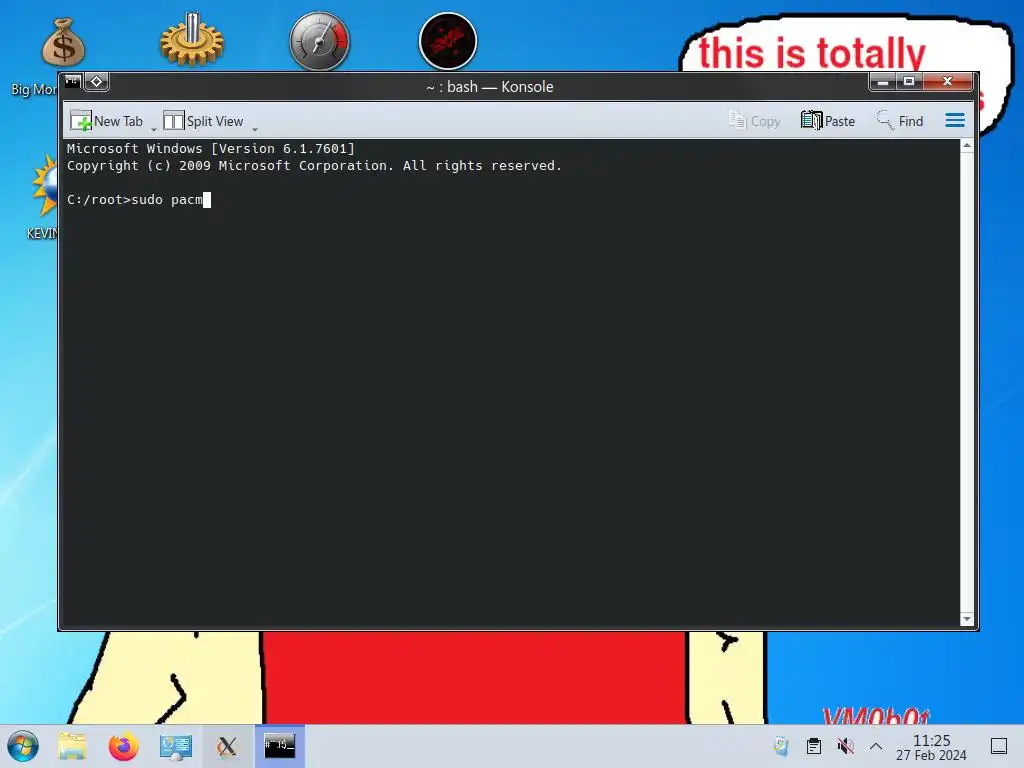Click the Microsoft Corporation copyright line
1024x768 pixels.
pos(314,166)
